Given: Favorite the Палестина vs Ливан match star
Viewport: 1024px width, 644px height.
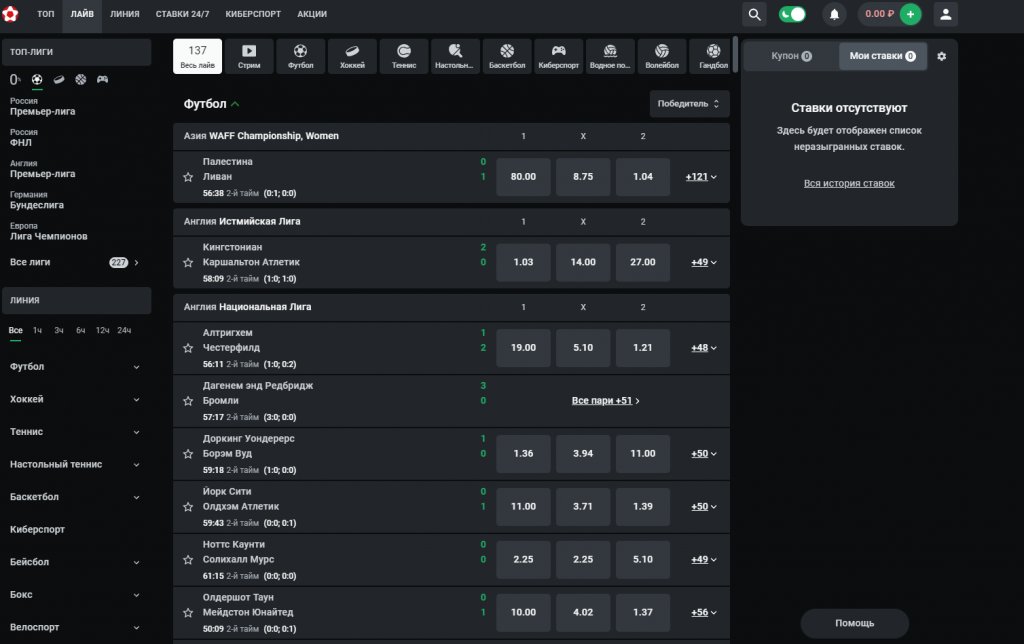Looking at the screenshot, I should coord(188,177).
